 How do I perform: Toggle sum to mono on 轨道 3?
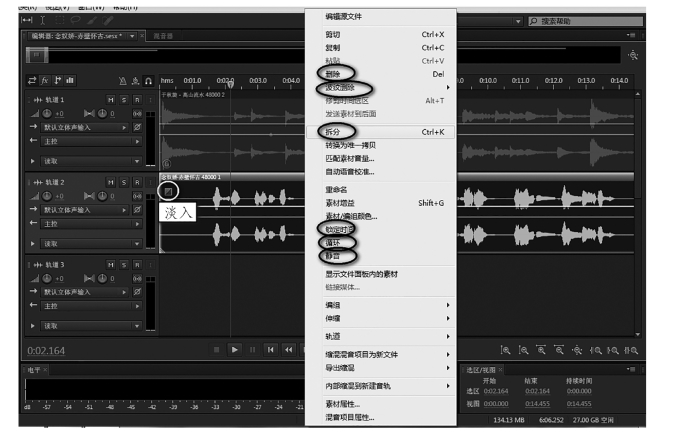point(137,278)
